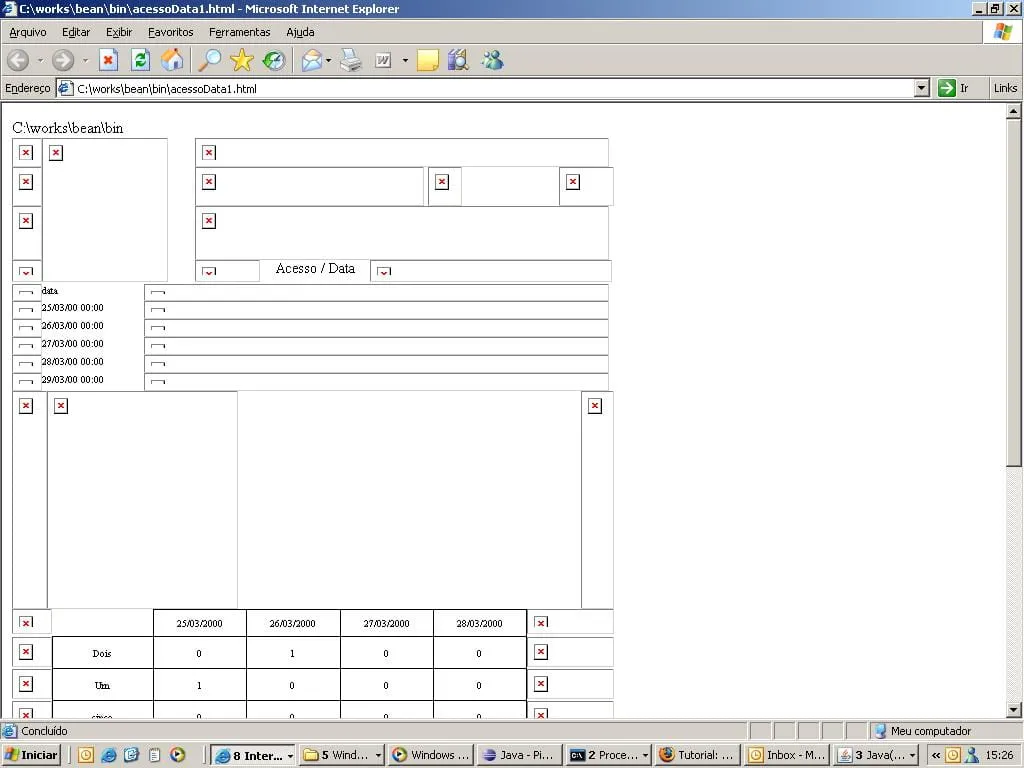Click the 25/03/00 00:00 row
The image size is (1024, 768).
coord(72,308)
